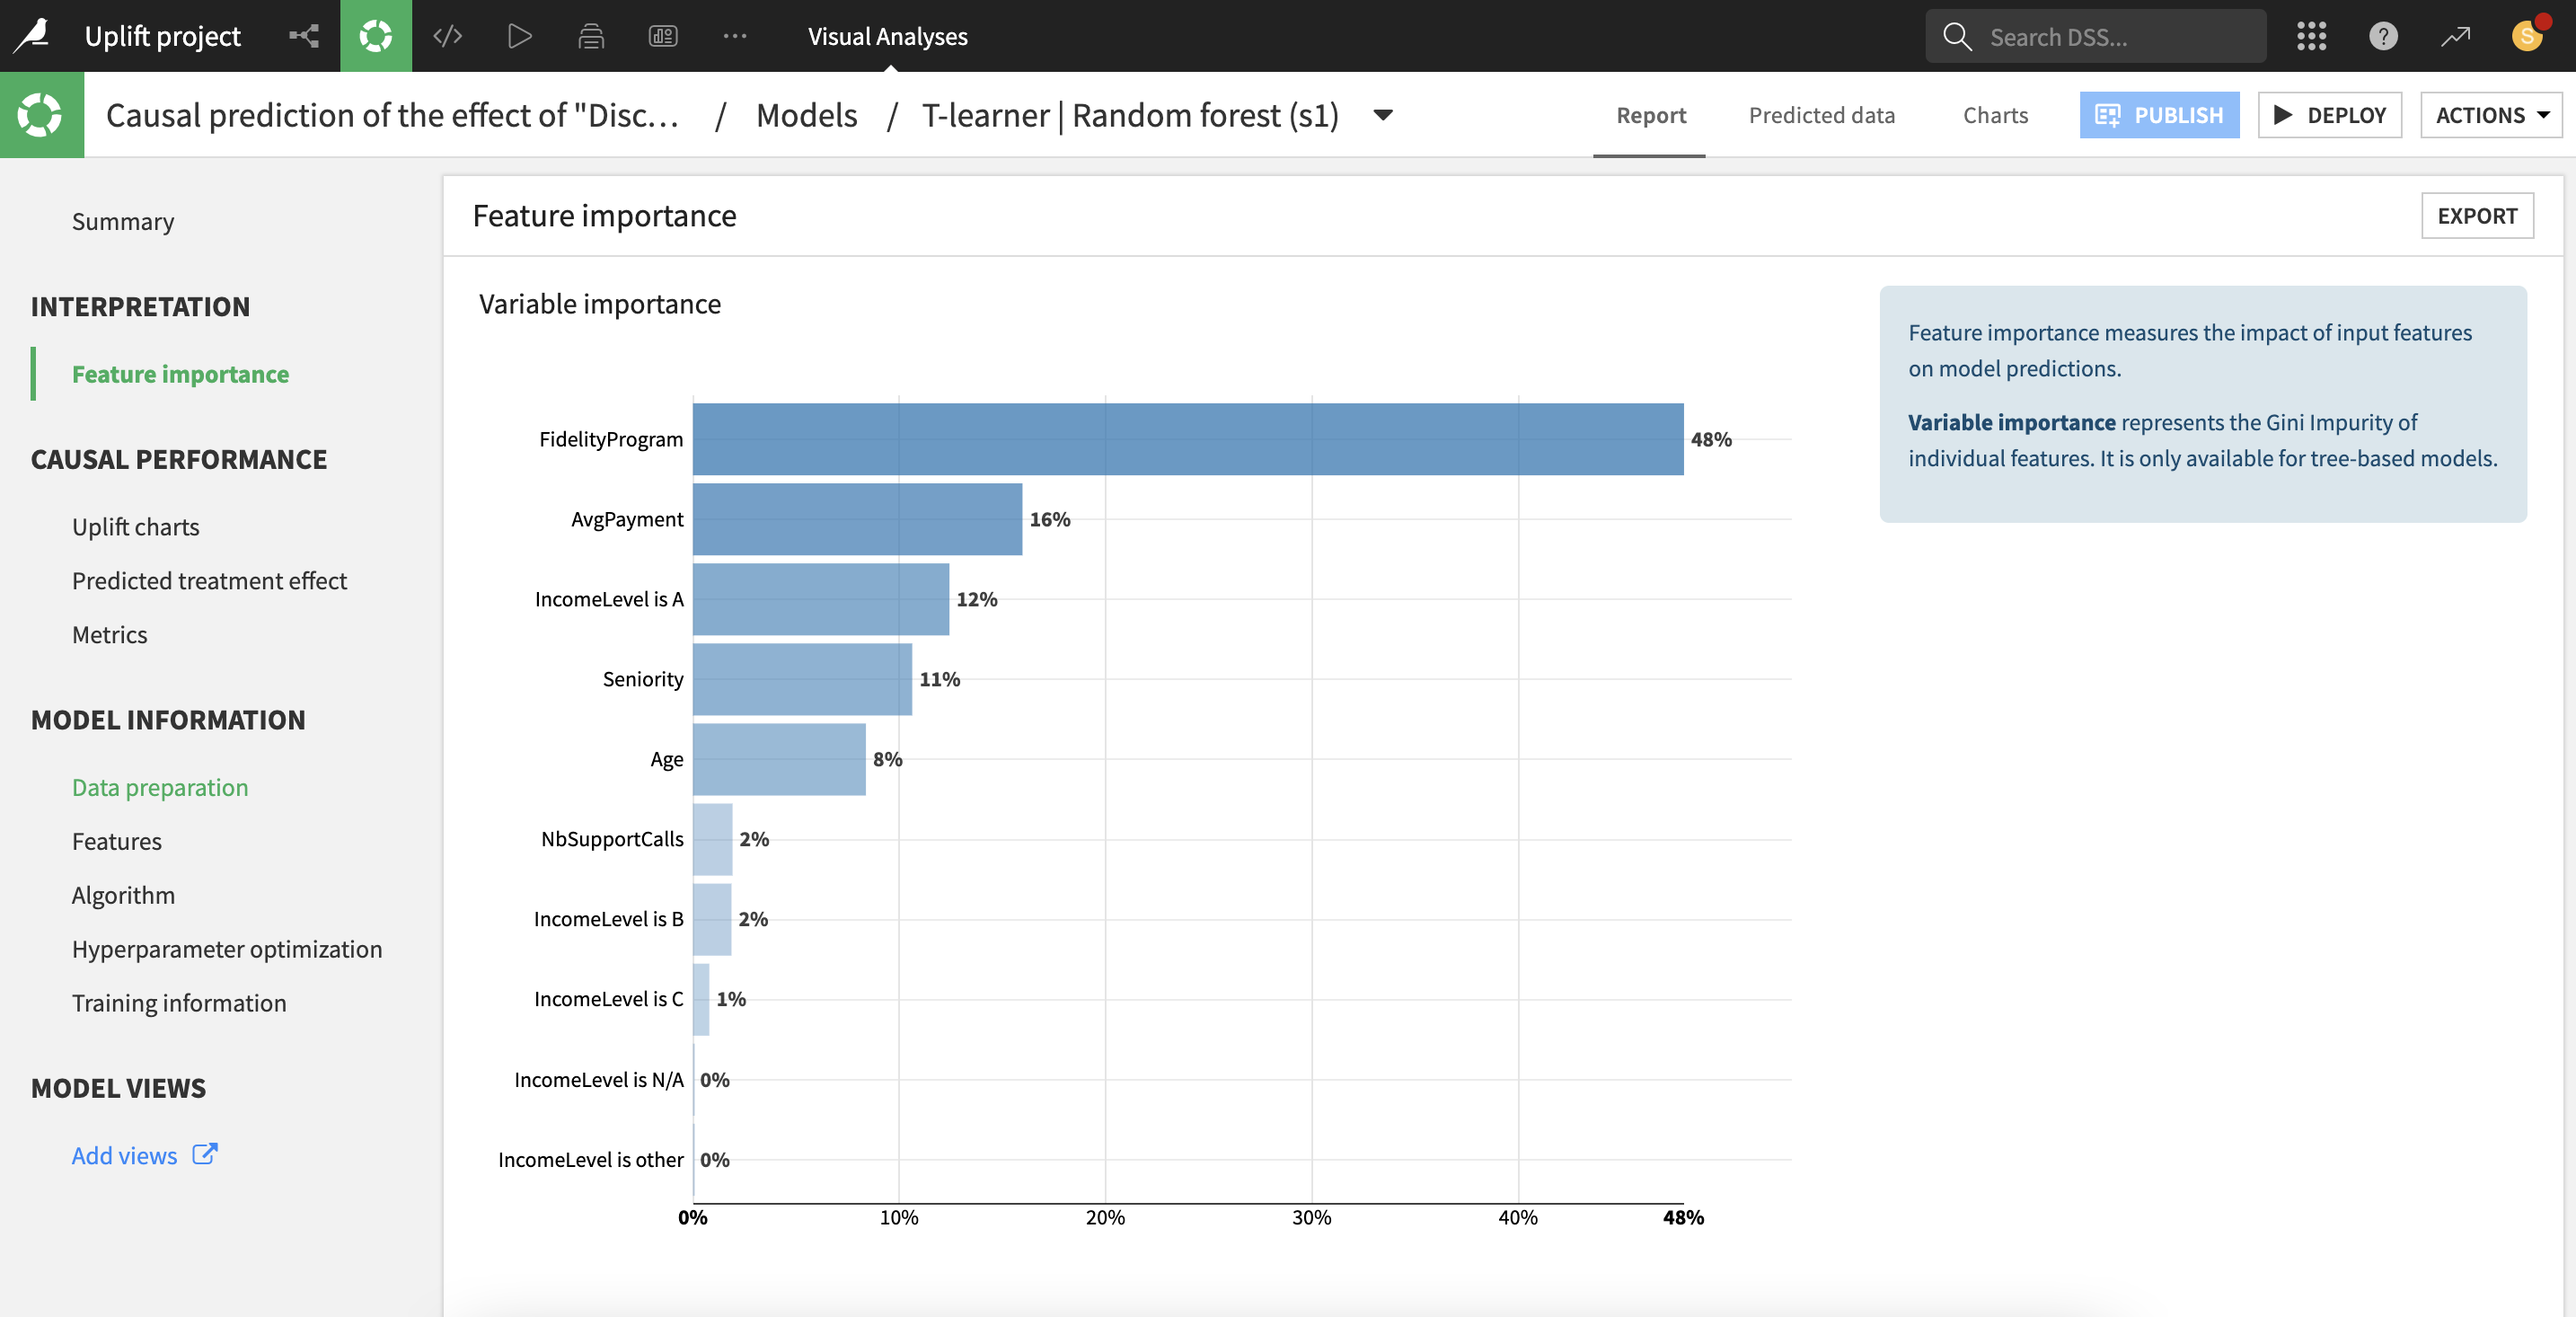2576x1317 pixels.
Task: Click the PUBLISH button
Action: [2159, 115]
